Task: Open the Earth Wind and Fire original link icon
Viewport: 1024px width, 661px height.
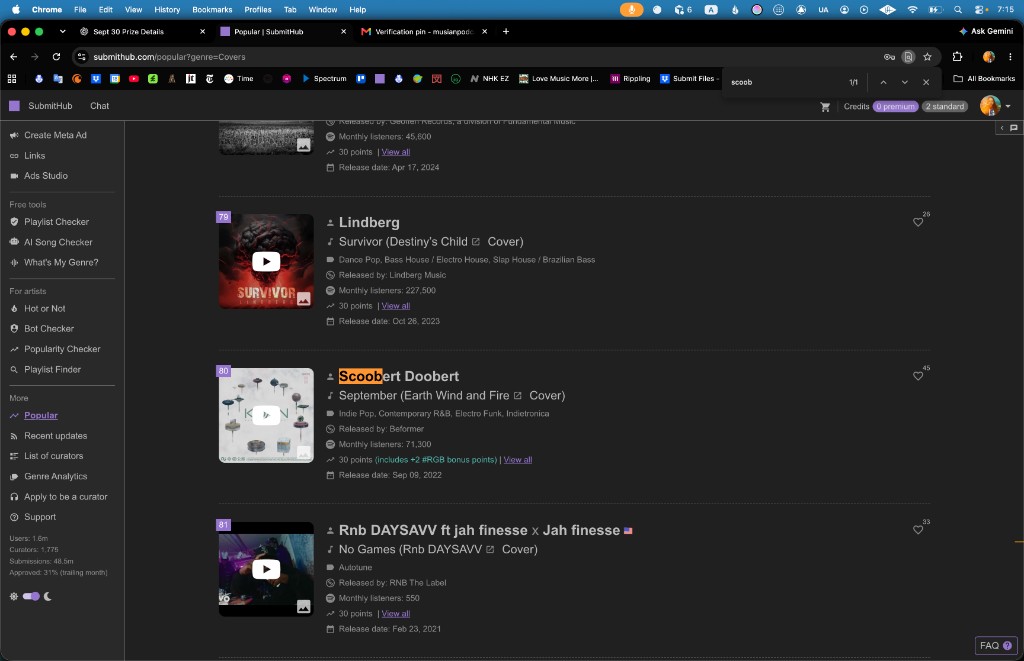Action: 517,396
